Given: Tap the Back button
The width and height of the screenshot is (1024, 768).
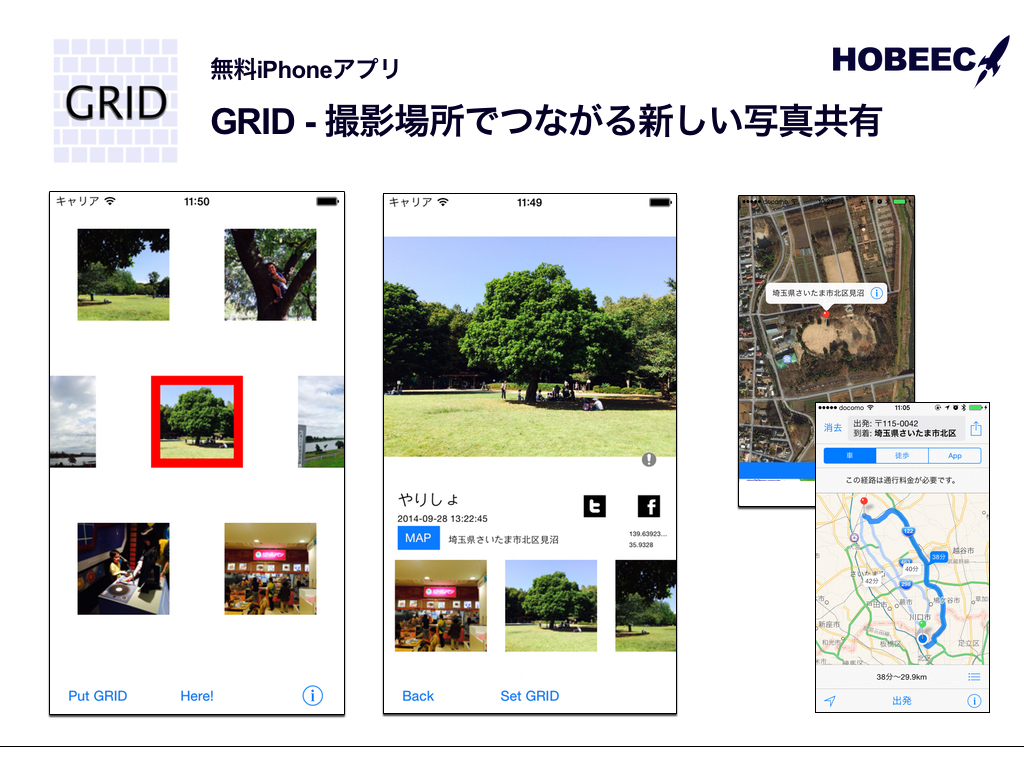Looking at the screenshot, I should point(418,696).
